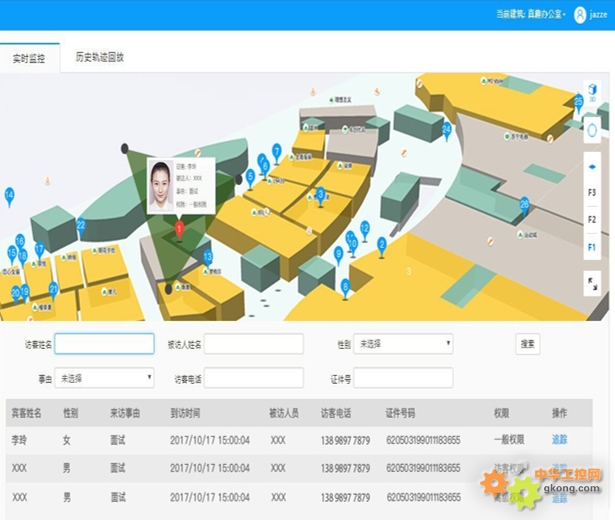Open the 事由 reason dropdown

[104, 378]
